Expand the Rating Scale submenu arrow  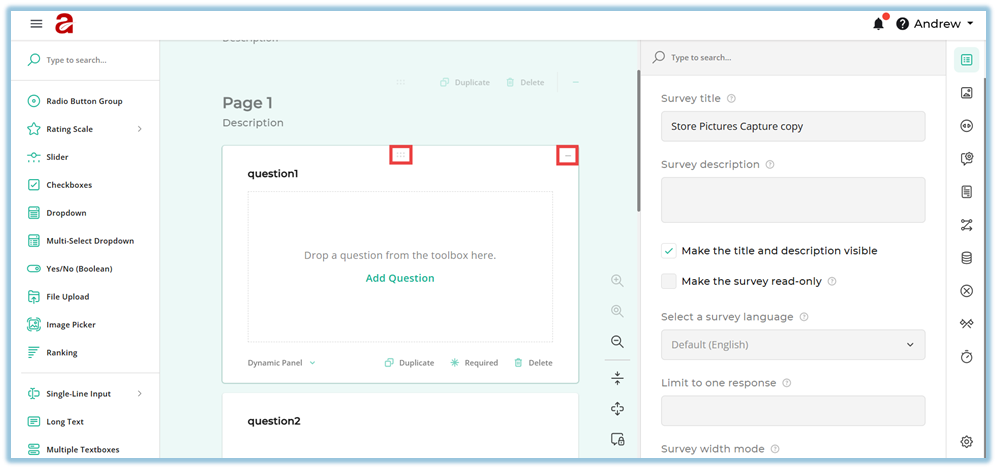tap(139, 129)
